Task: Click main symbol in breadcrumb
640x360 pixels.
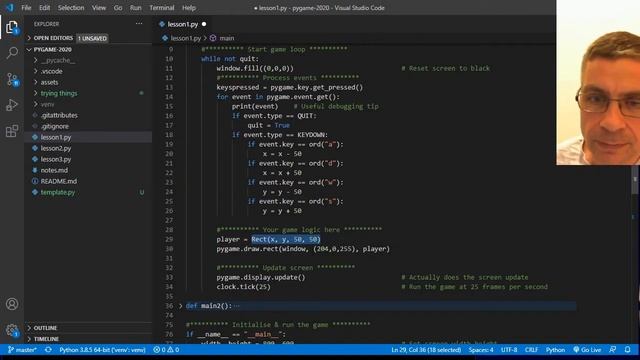Action: 222,38
